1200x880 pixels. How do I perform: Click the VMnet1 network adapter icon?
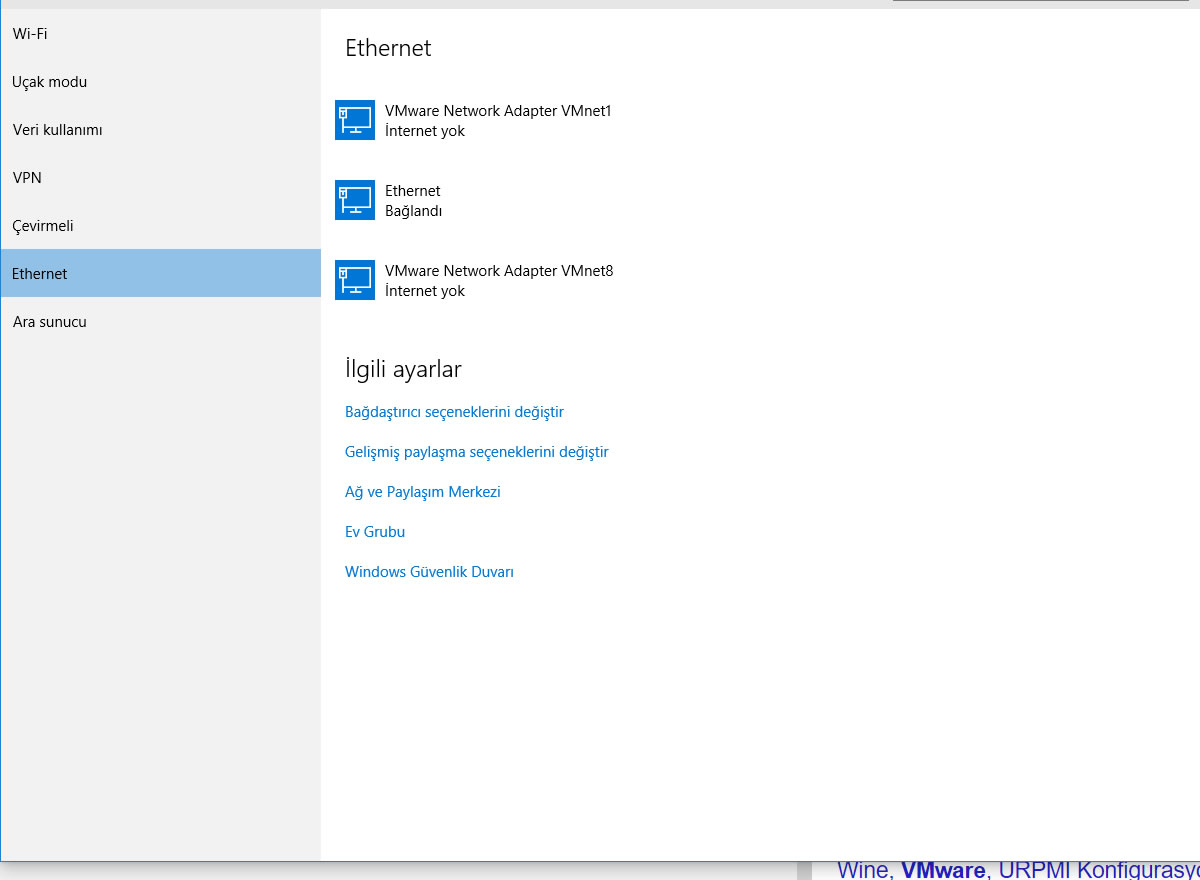click(355, 120)
